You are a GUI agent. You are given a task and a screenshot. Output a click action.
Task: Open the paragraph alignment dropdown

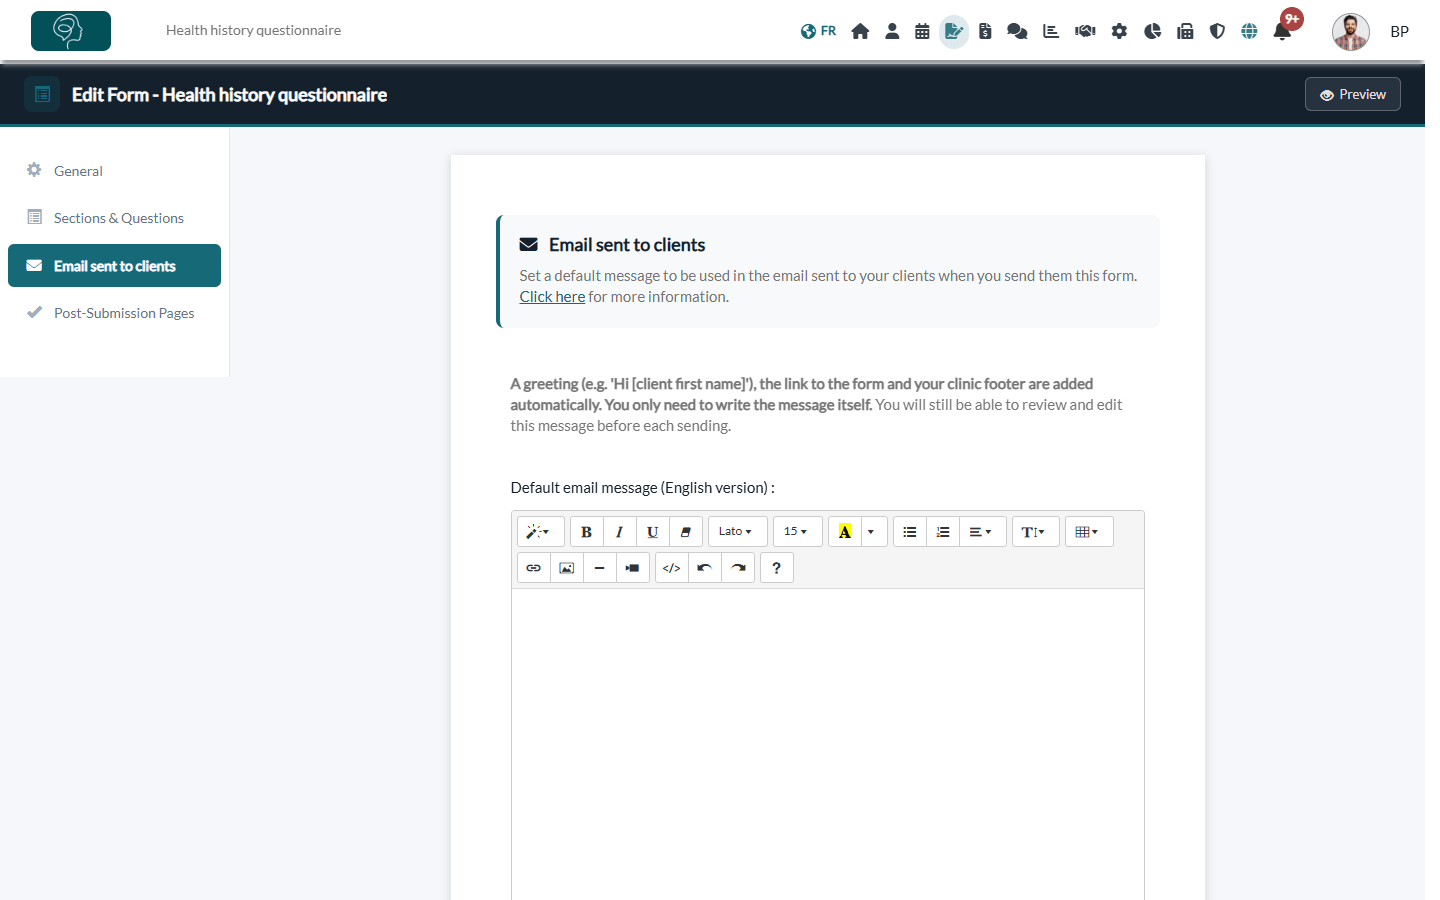click(983, 532)
